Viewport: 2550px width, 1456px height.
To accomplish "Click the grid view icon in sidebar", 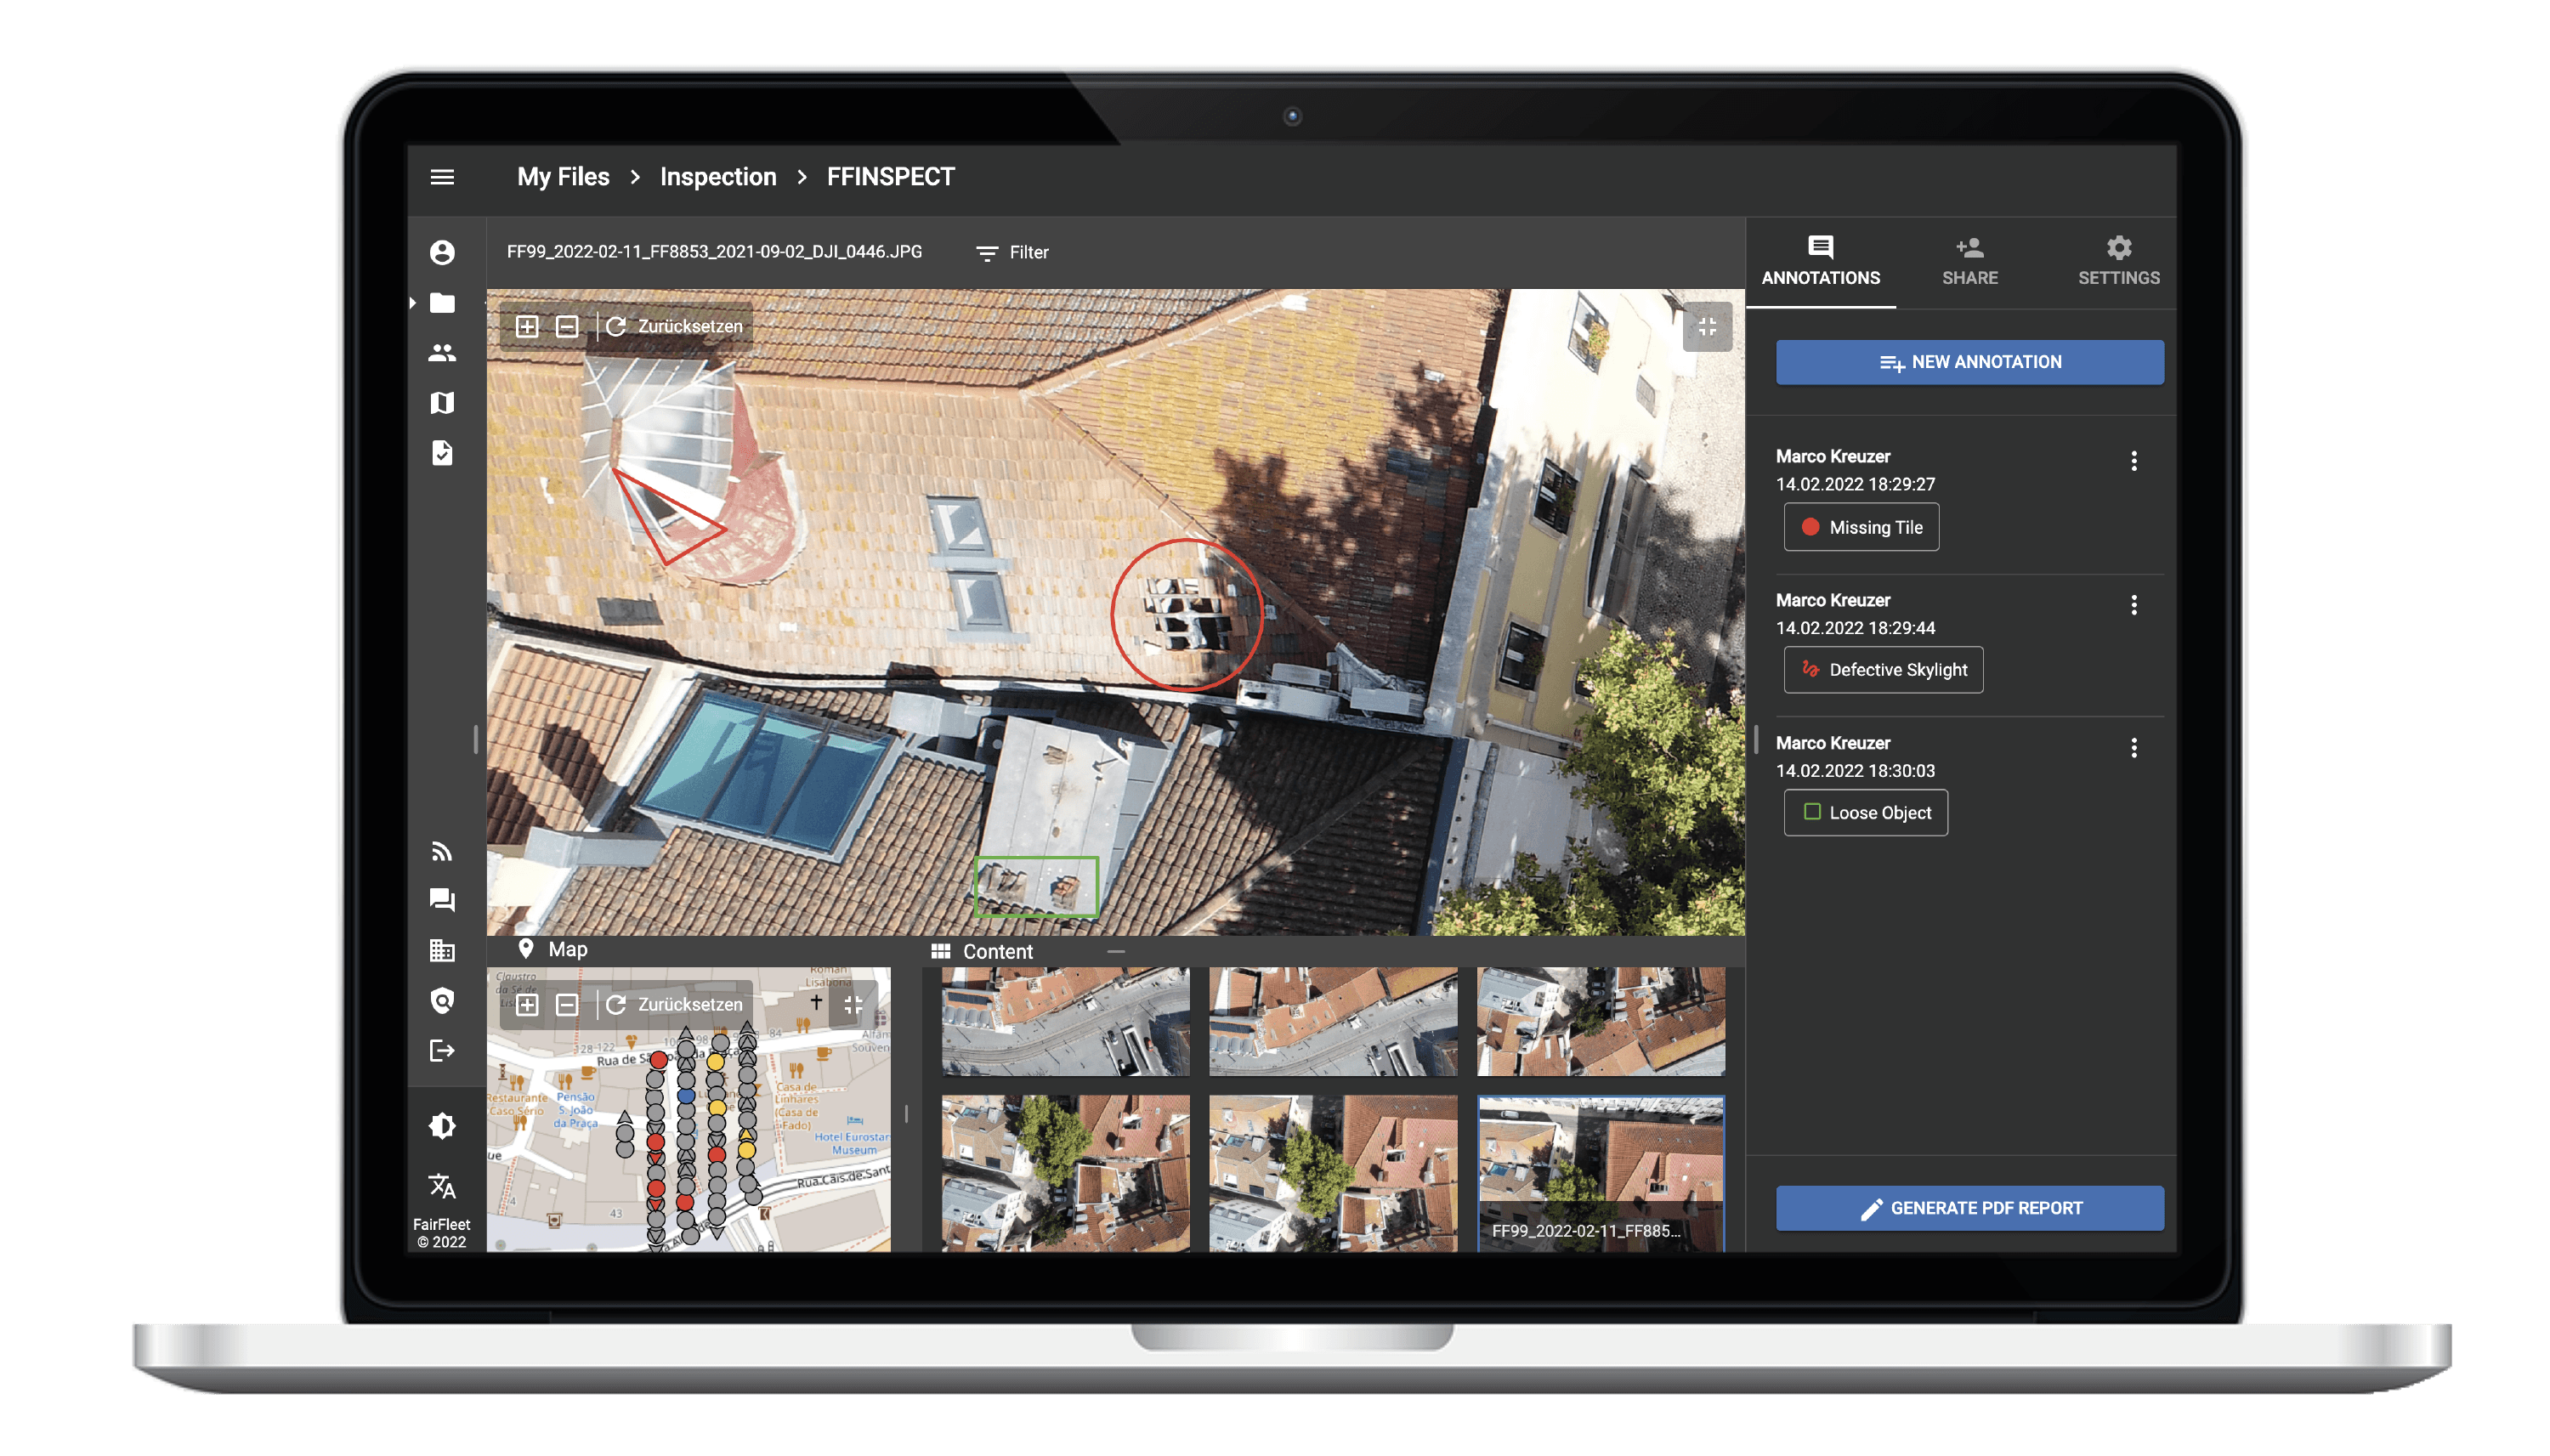I will click(x=443, y=949).
